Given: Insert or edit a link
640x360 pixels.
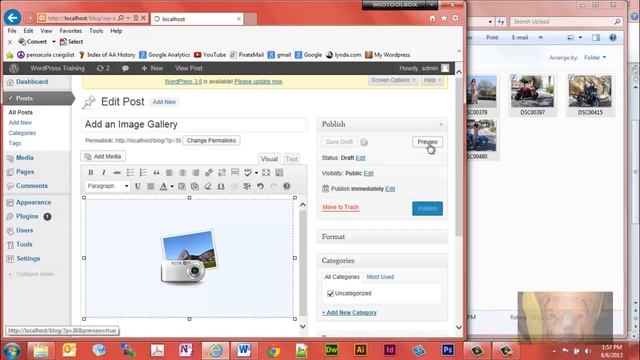Looking at the screenshot, I should (x=209, y=173).
